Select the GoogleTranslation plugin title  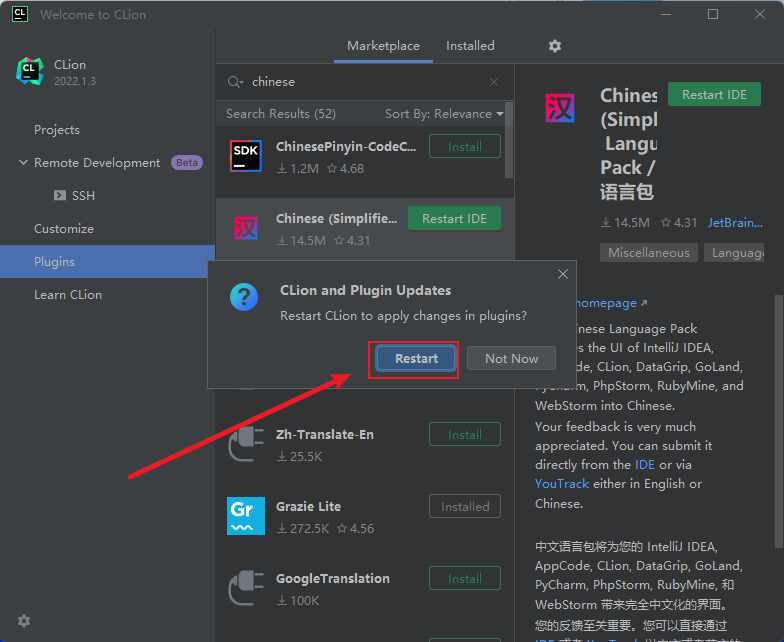pos(332,578)
